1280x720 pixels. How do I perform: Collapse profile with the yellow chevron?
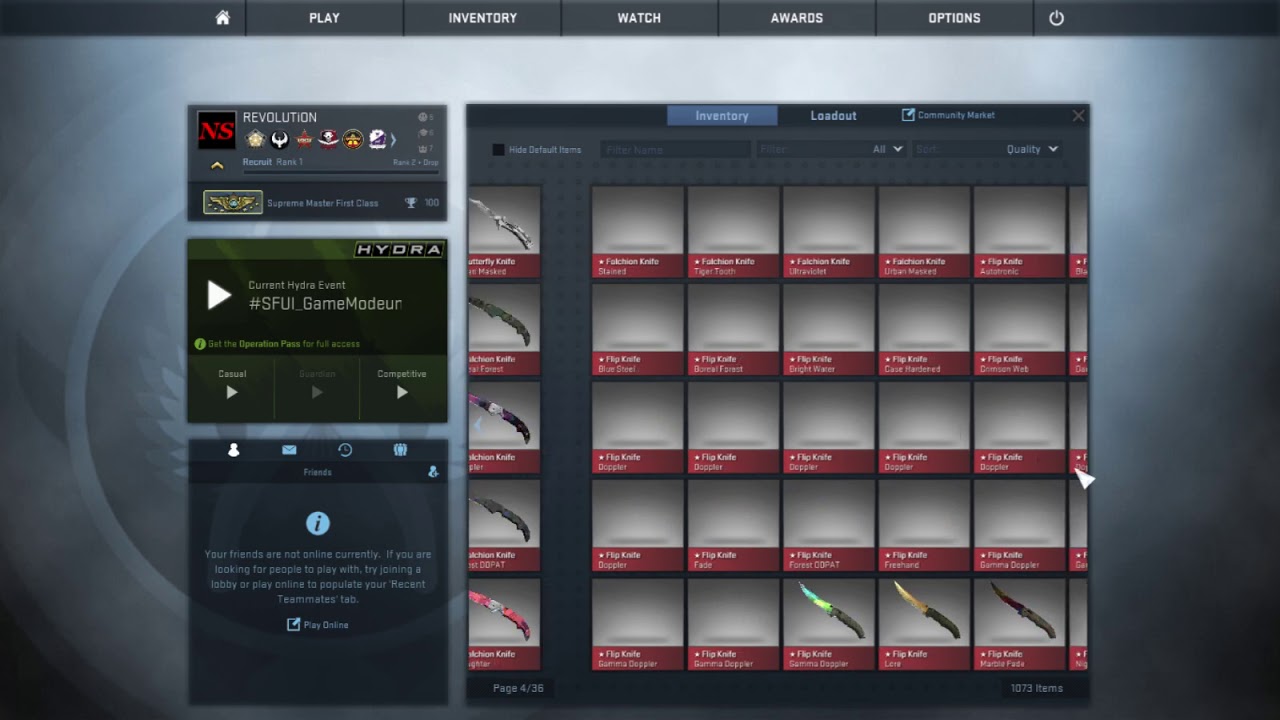coord(217,165)
